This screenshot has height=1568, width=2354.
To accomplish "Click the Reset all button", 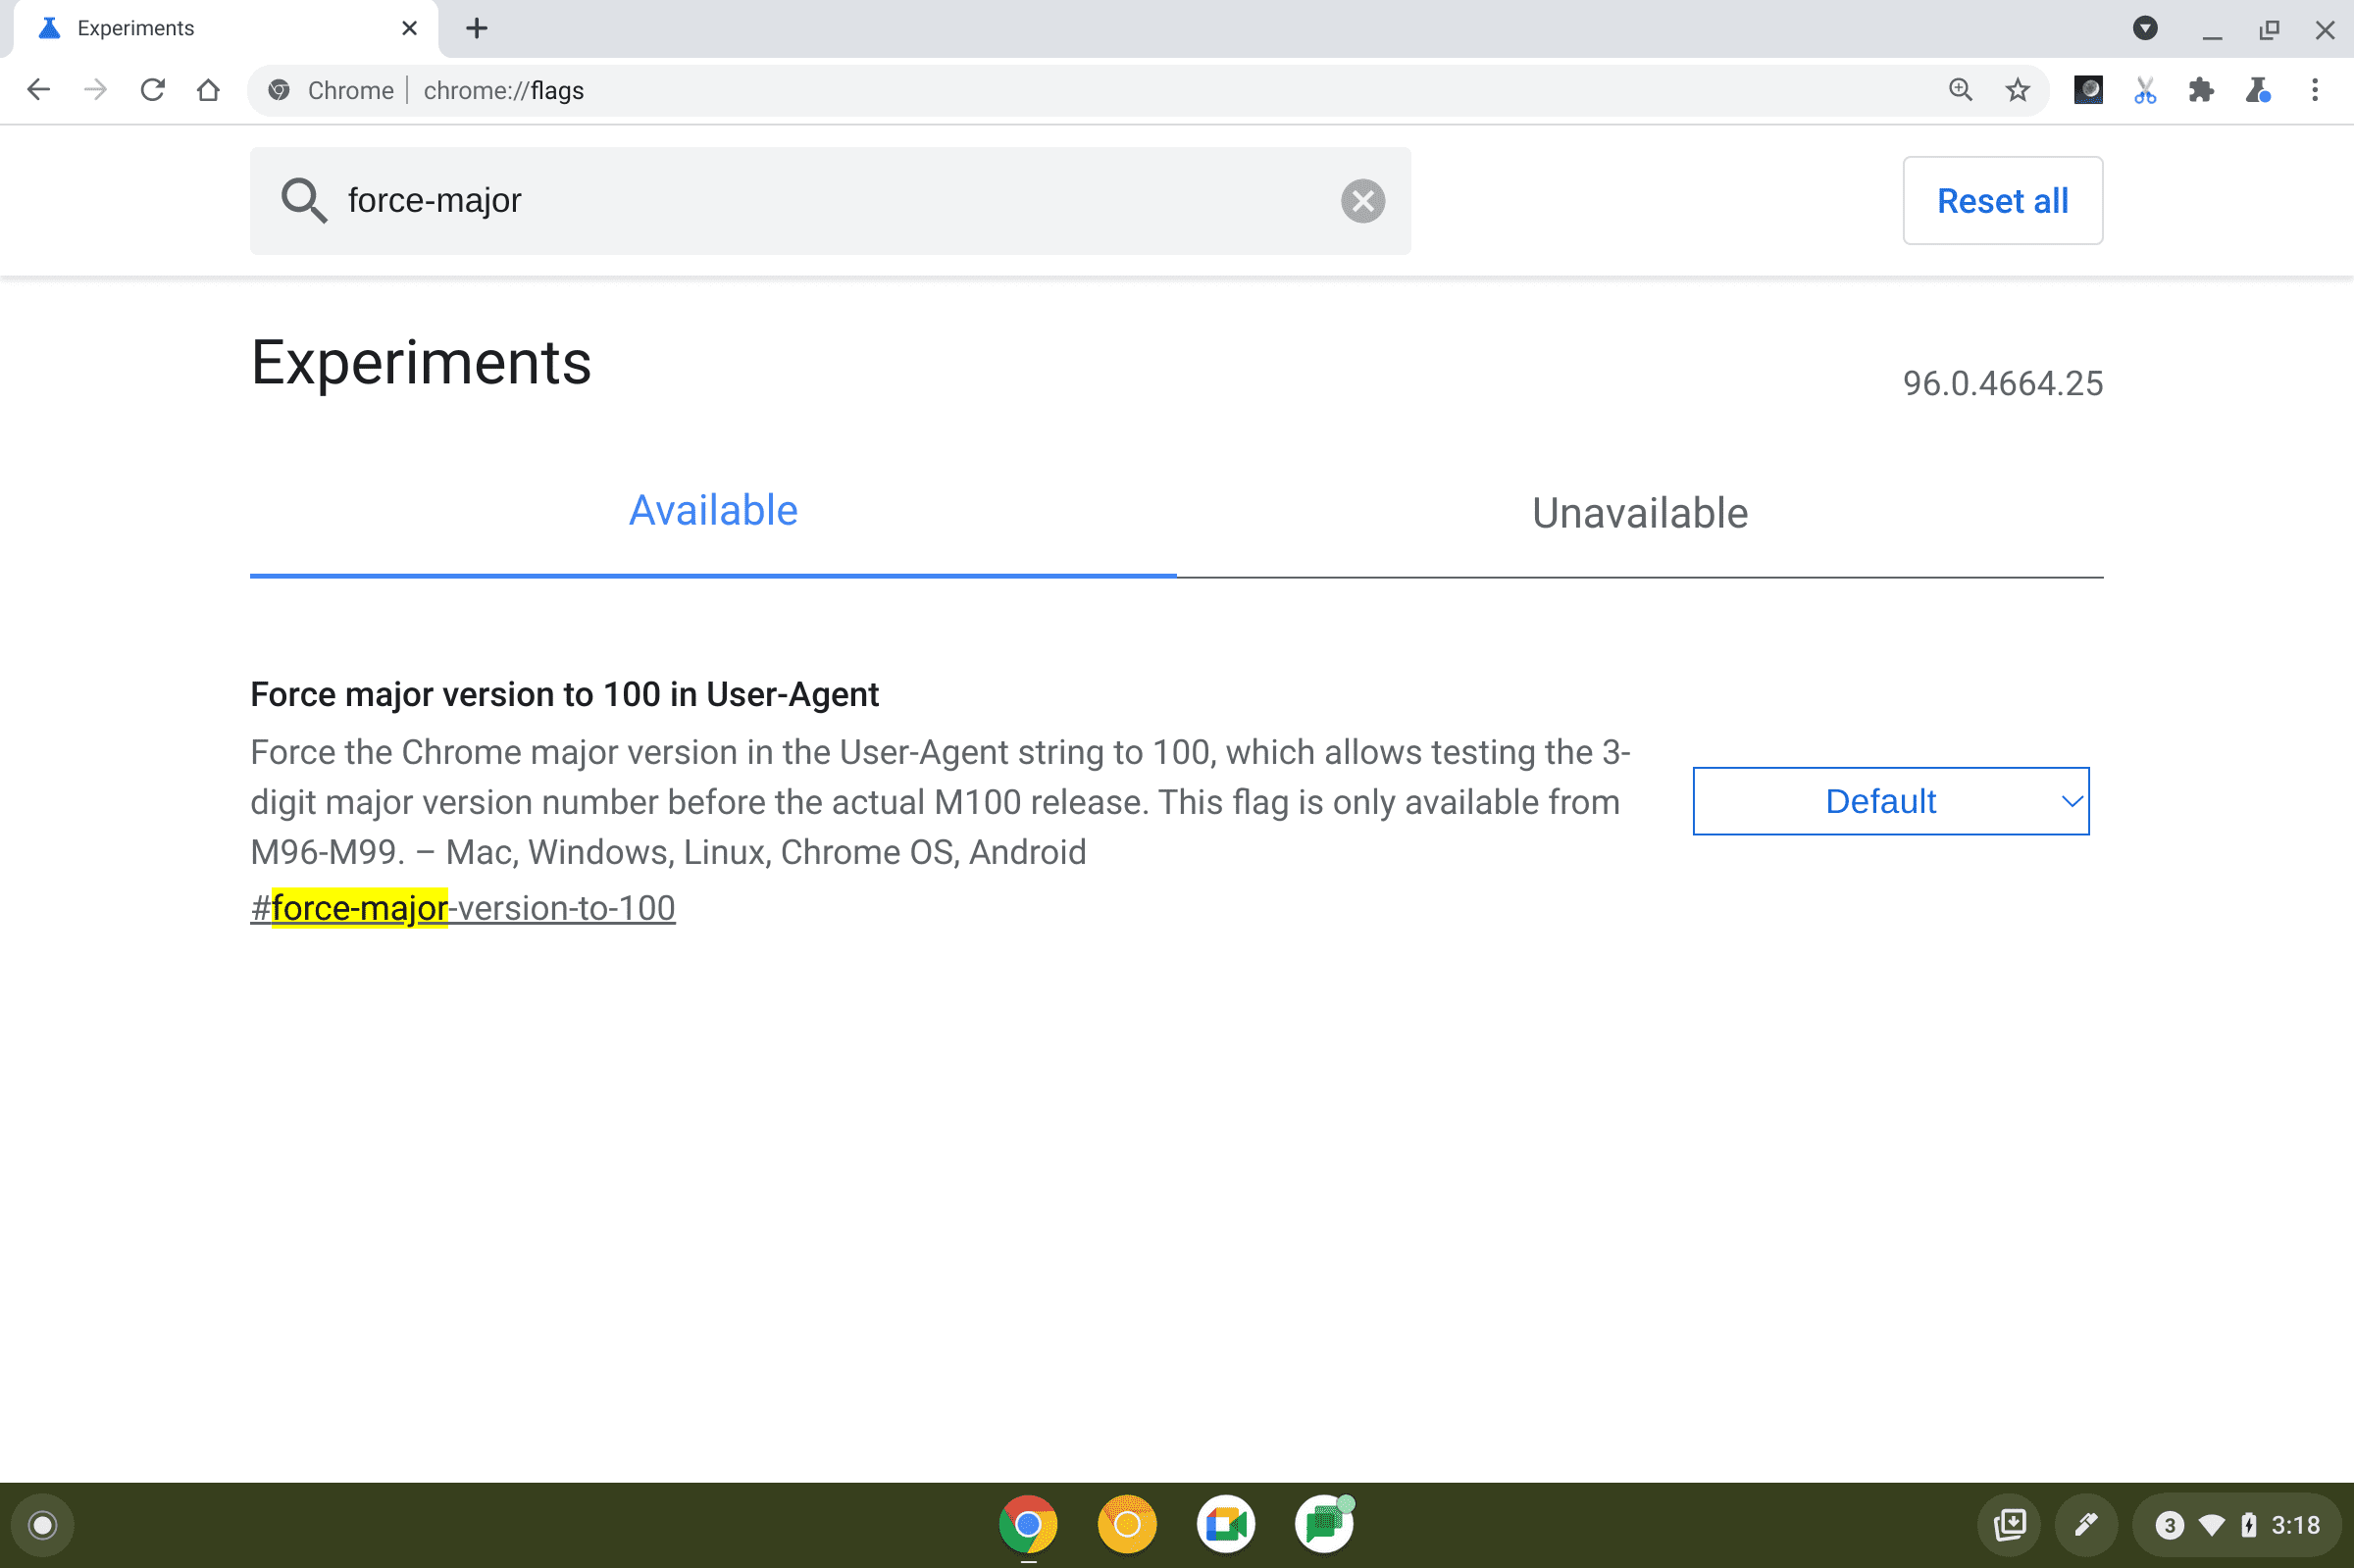I will click(x=2004, y=199).
